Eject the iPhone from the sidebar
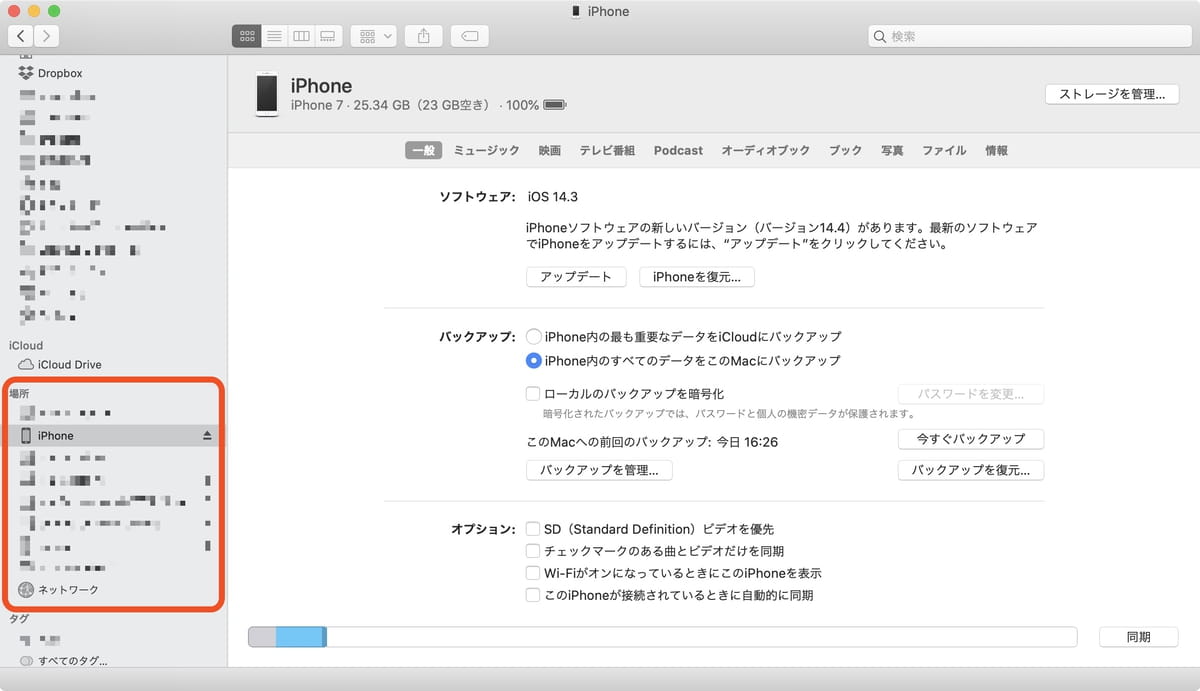1200x691 pixels. click(x=208, y=436)
